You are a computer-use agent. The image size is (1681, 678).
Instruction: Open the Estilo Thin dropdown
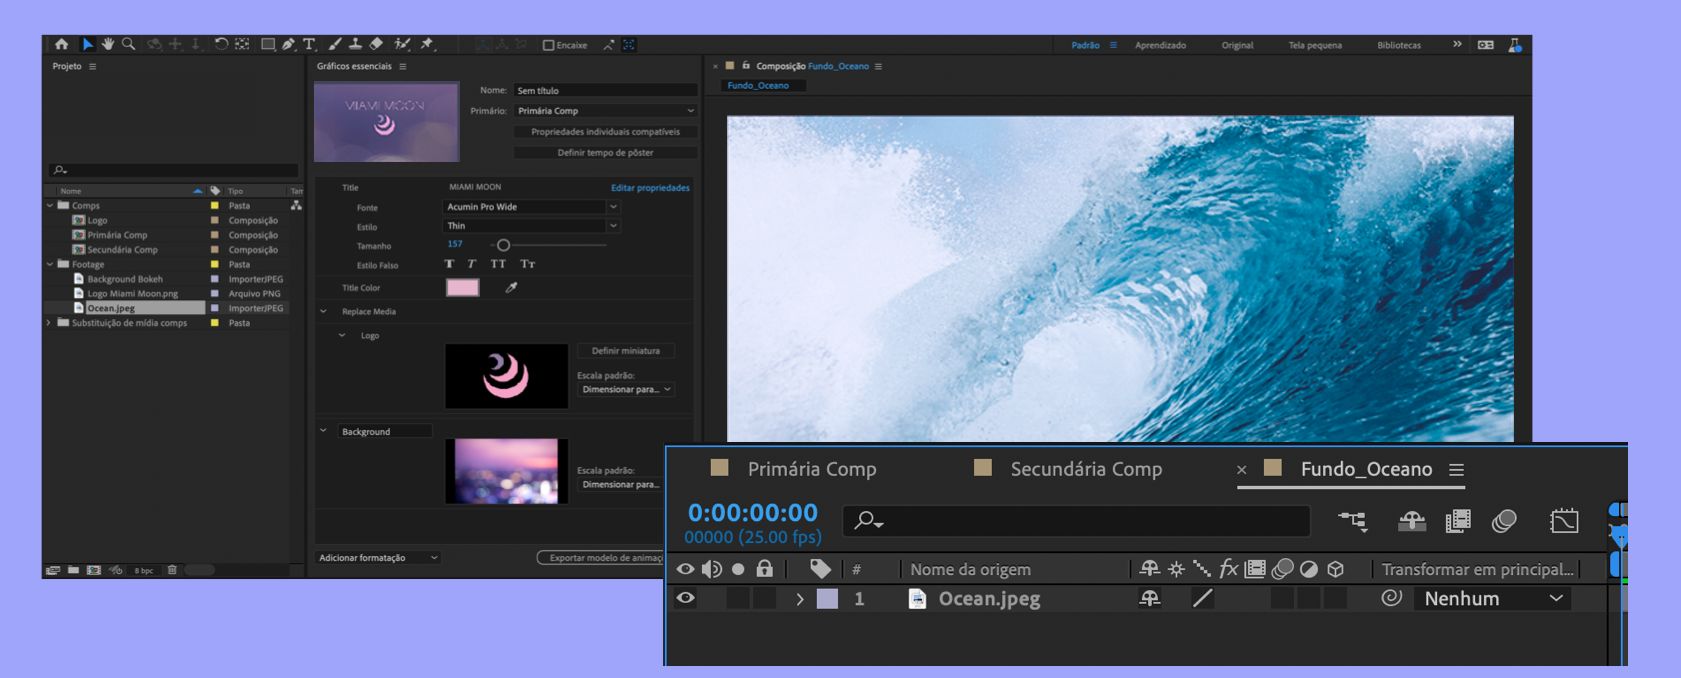pyautogui.click(x=531, y=226)
